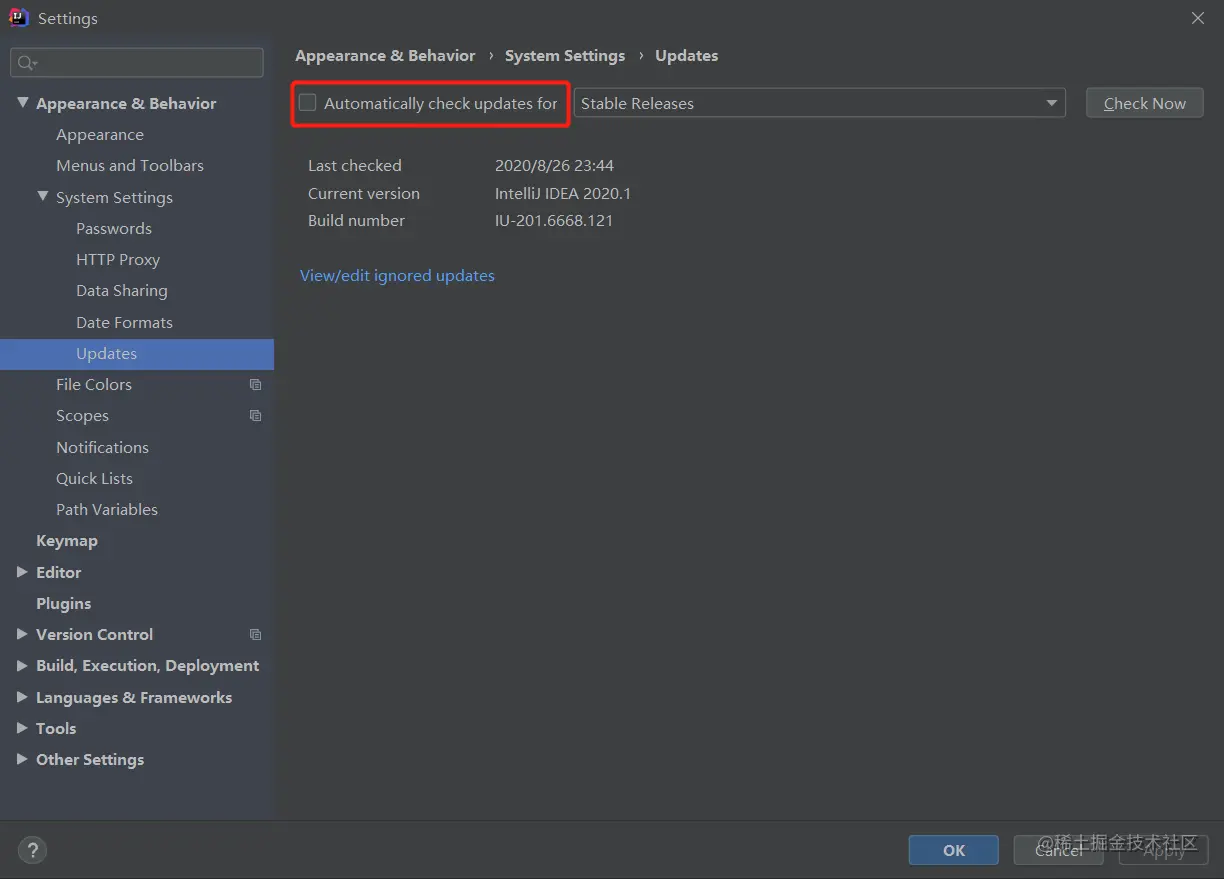Click the project-level icon beside Scopes
This screenshot has height=879, width=1224.
click(x=255, y=416)
